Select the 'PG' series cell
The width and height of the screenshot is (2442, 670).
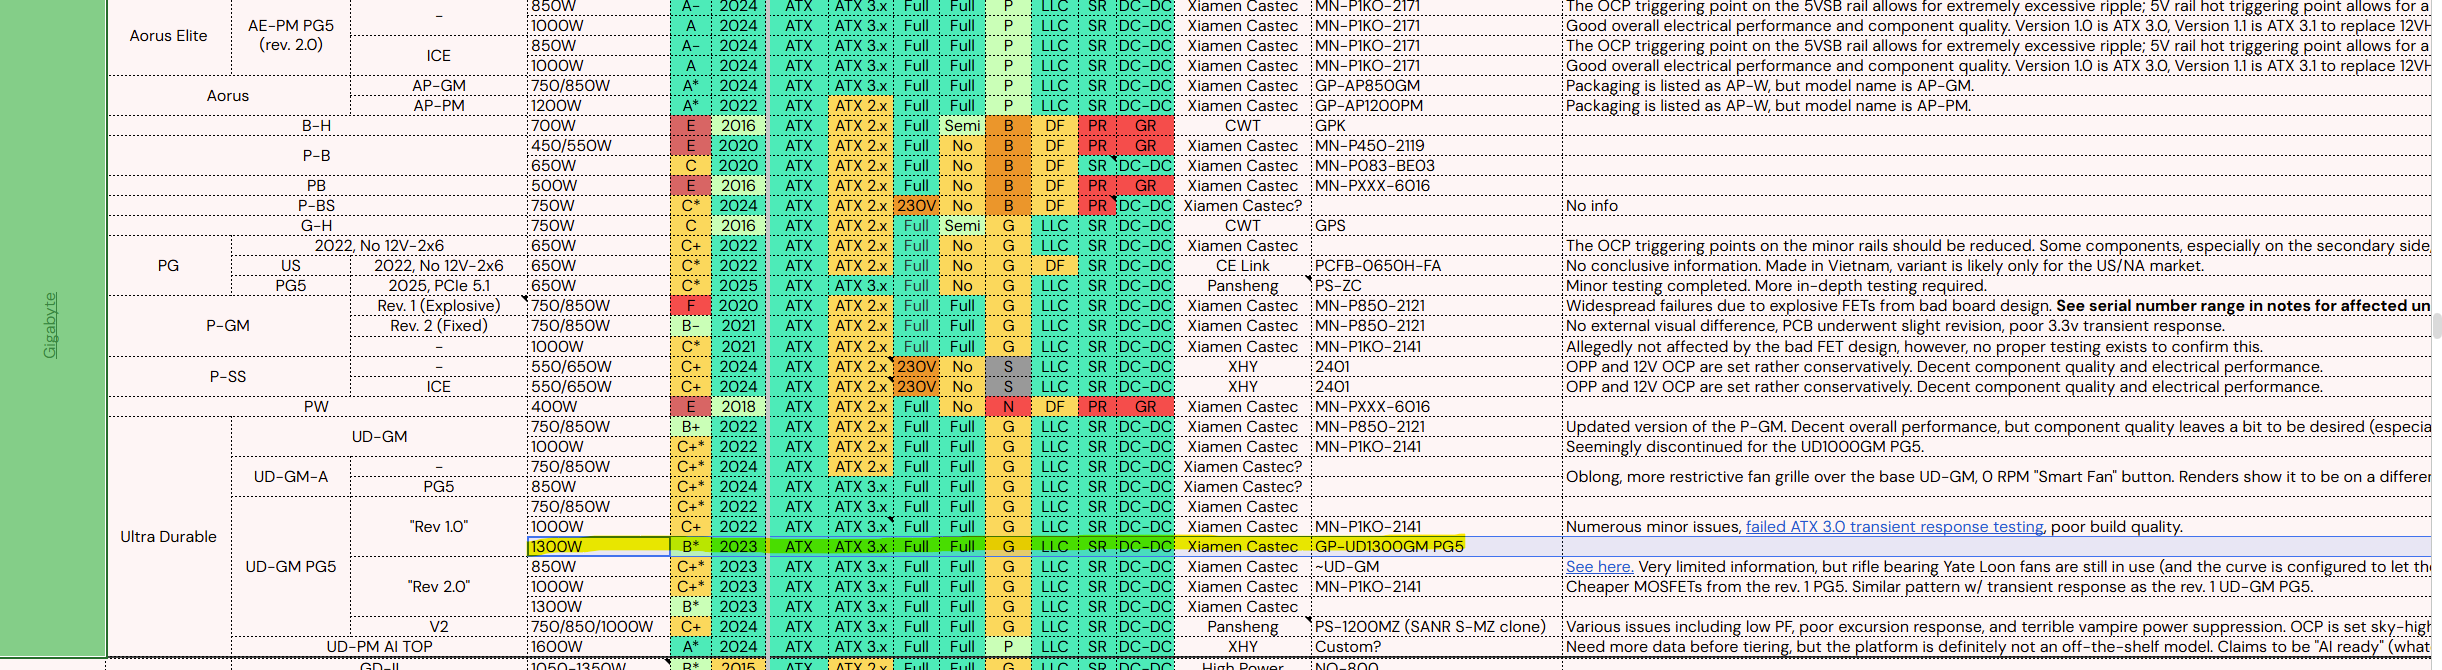pyautogui.click(x=169, y=266)
